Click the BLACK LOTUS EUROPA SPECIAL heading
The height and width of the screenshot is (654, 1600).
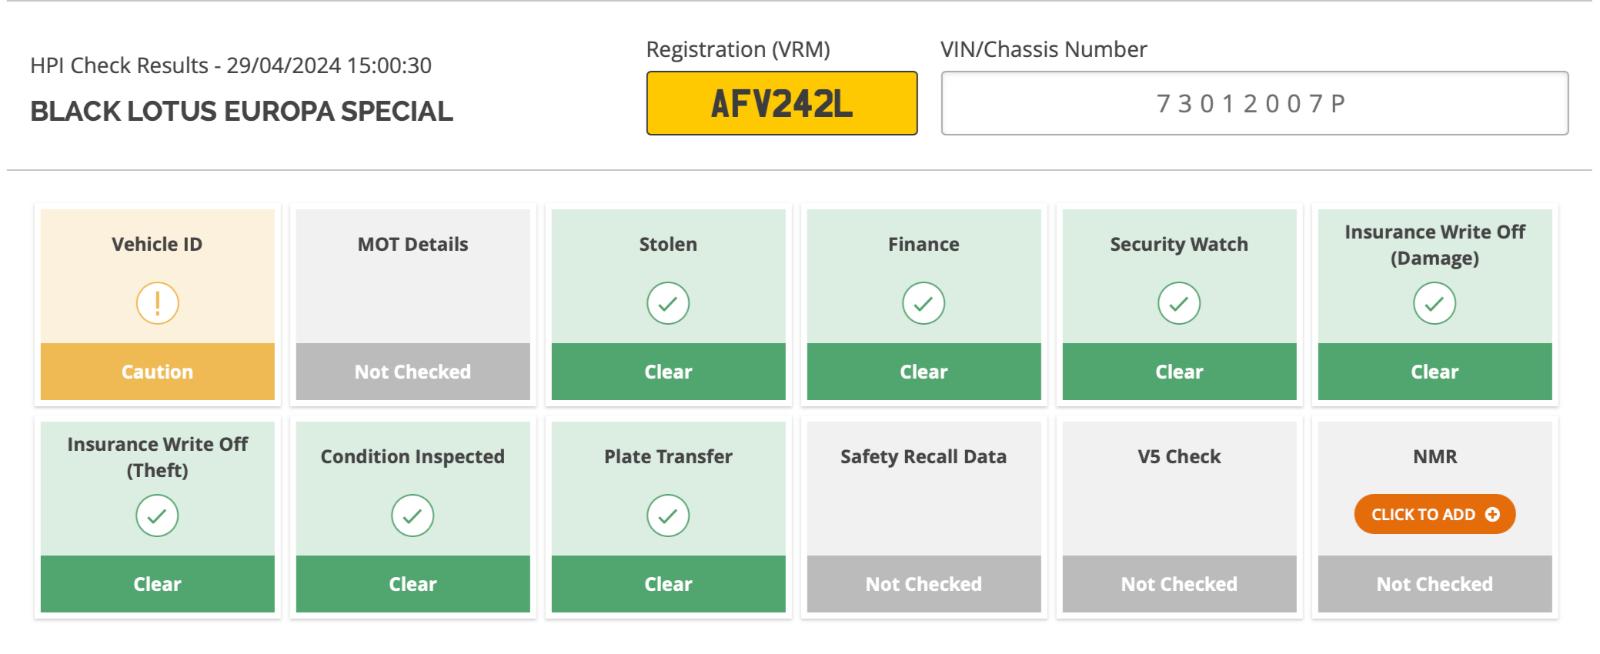(x=241, y=111)
